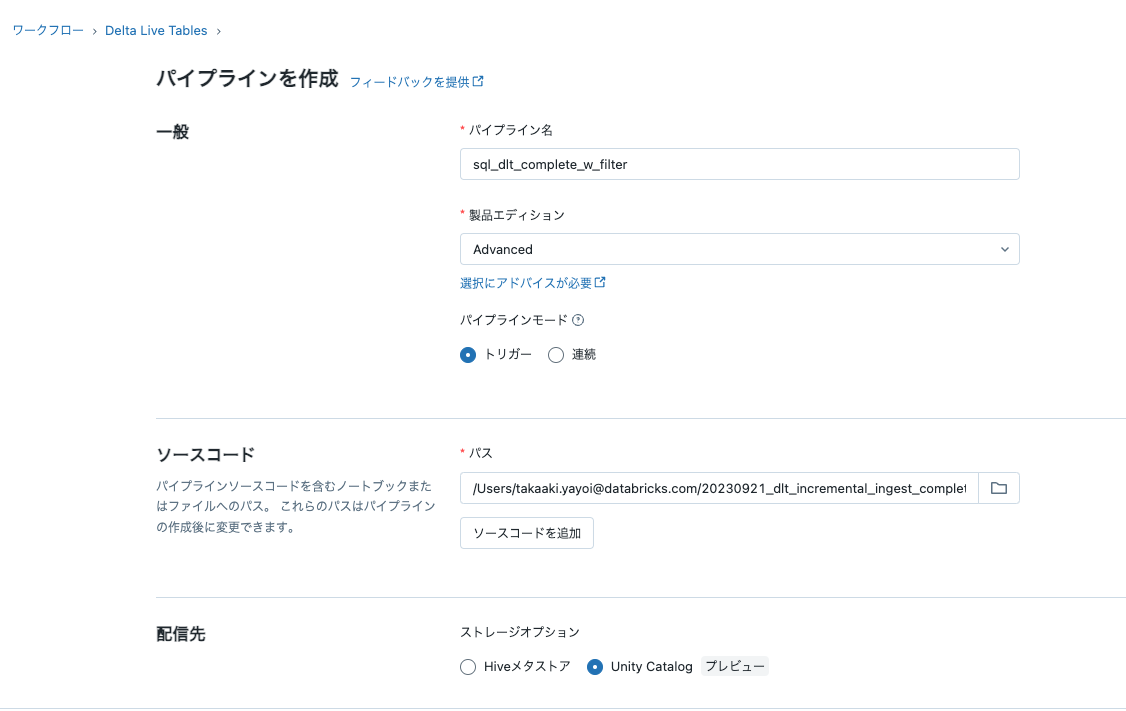1126x711 pixels.
Task: Click the dropdown chevron on the Advanced selector
Action: [1004, 249]
